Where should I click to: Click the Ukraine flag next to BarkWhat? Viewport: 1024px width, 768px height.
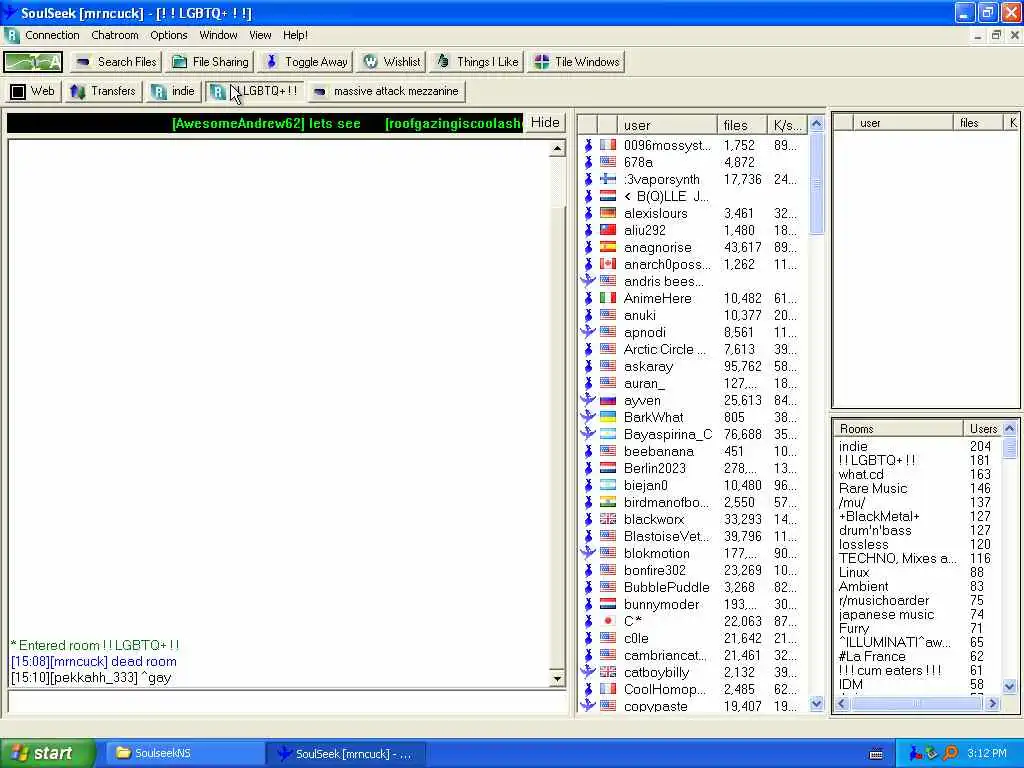[608, 417]
